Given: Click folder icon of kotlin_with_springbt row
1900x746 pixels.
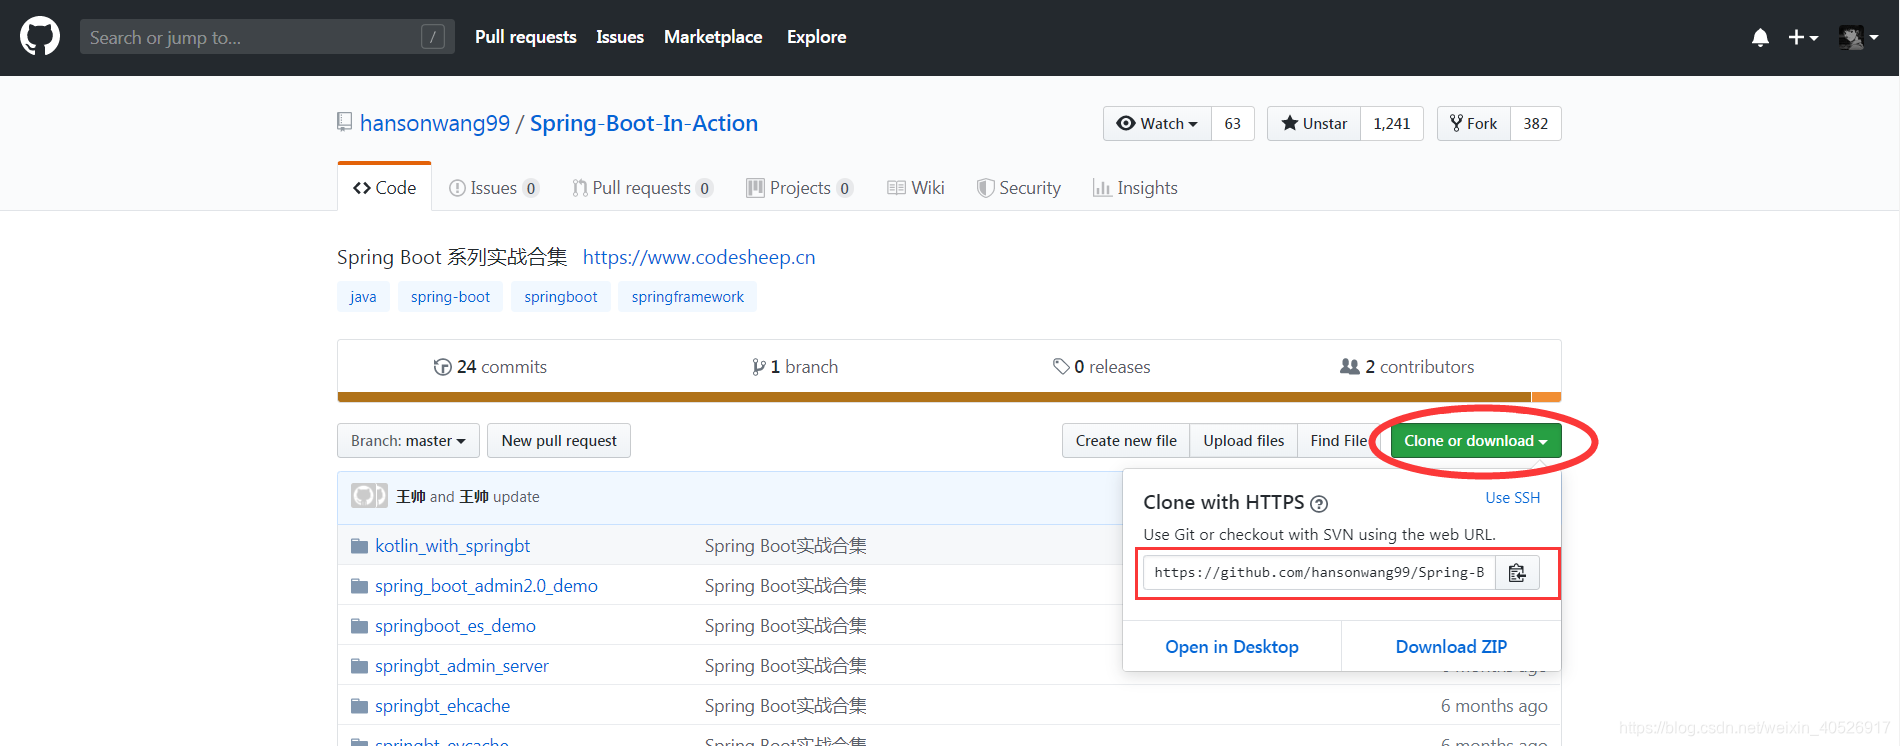Looking at the screenshot, I should pos(360,546).
